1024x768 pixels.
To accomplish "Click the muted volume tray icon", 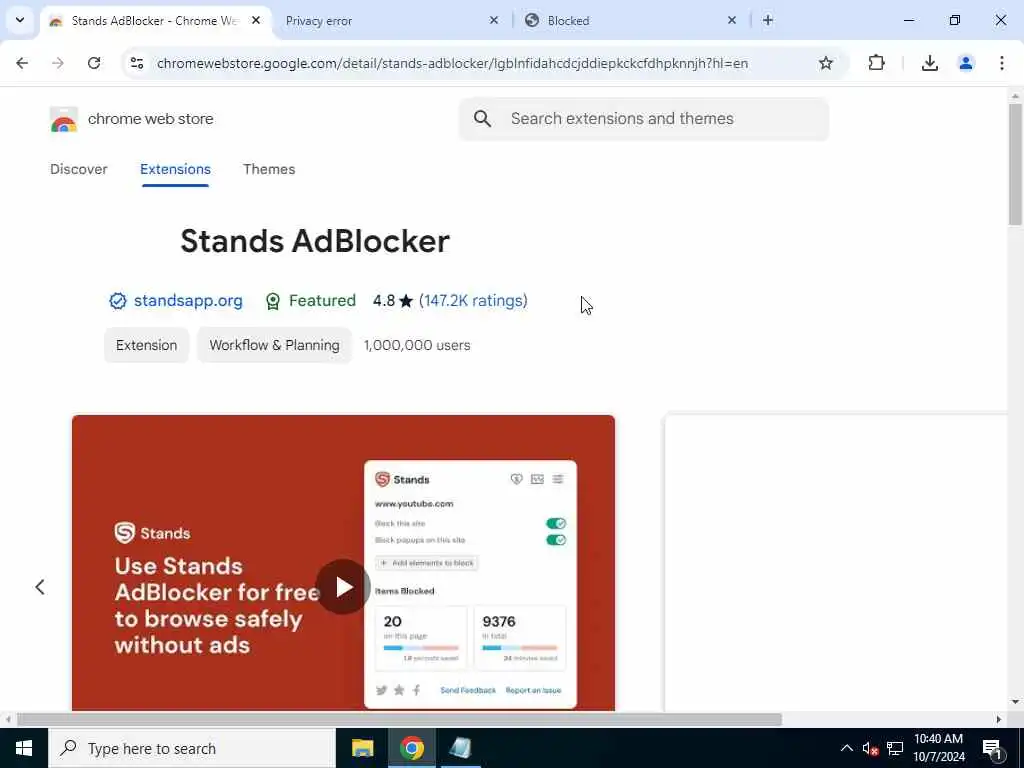I will point(870,748).
